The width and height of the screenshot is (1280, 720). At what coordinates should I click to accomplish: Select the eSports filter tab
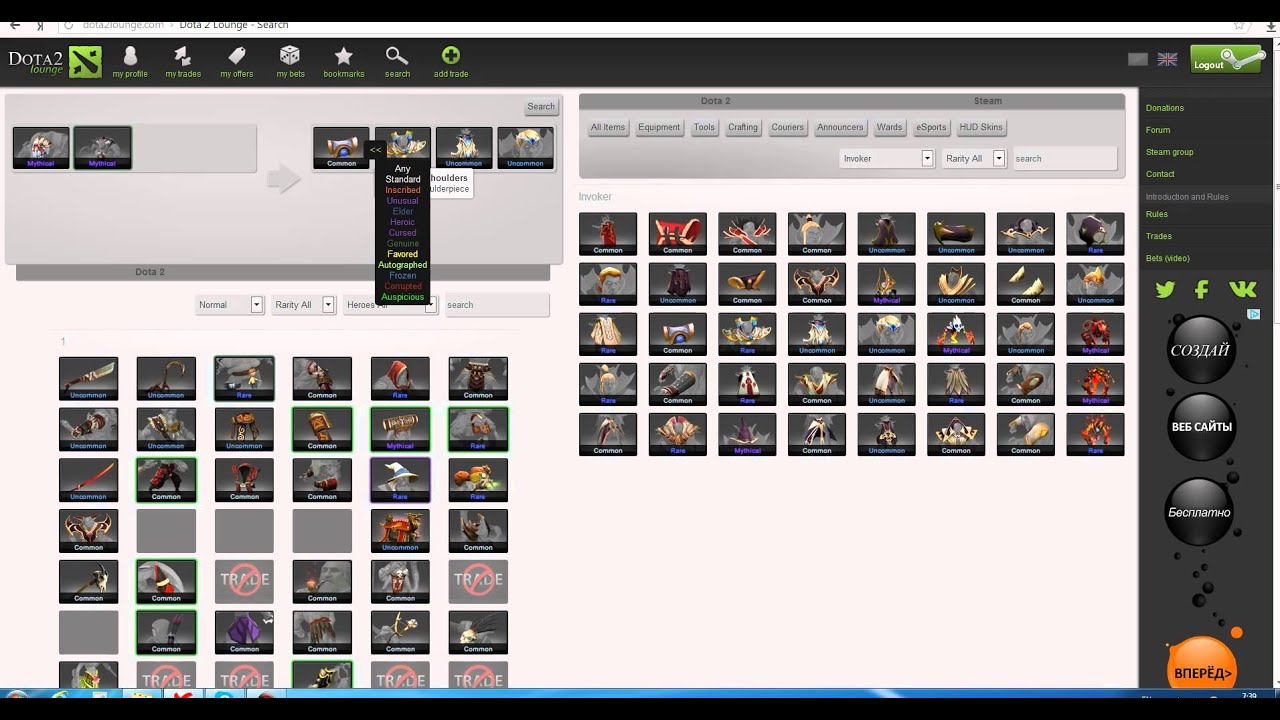[931, 127]
